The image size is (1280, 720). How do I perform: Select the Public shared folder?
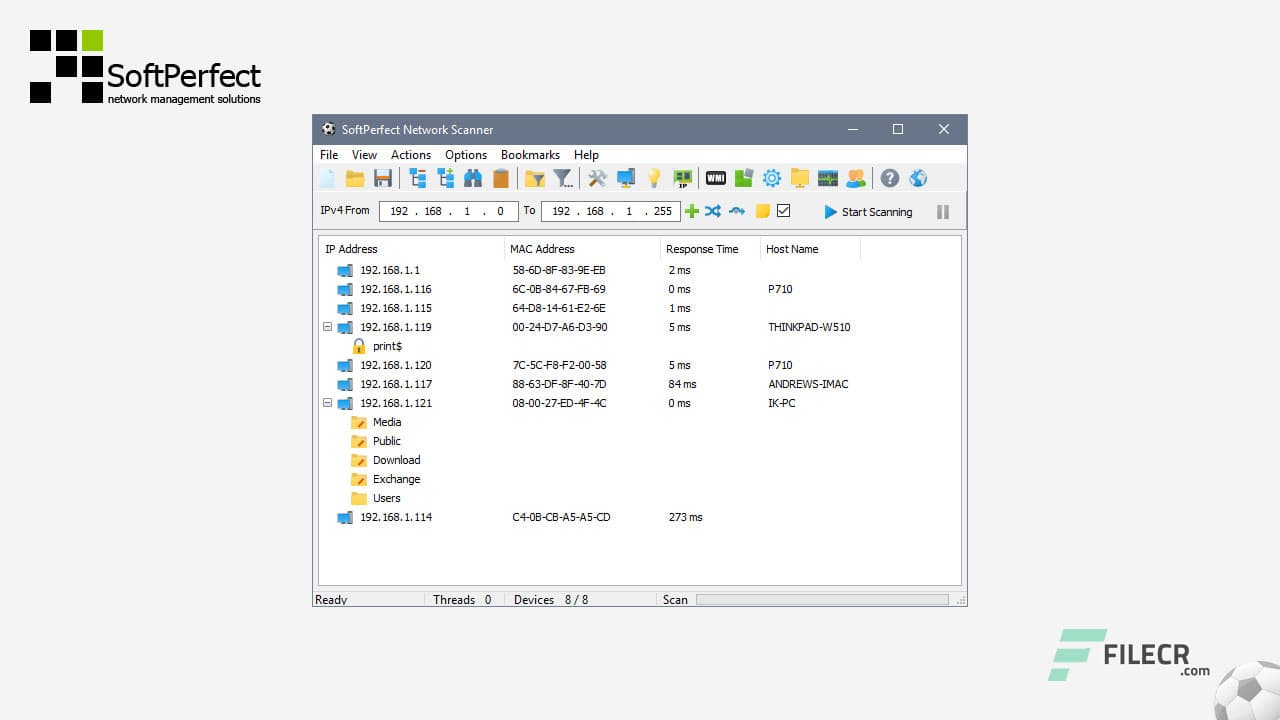click(x=386, y=441)
